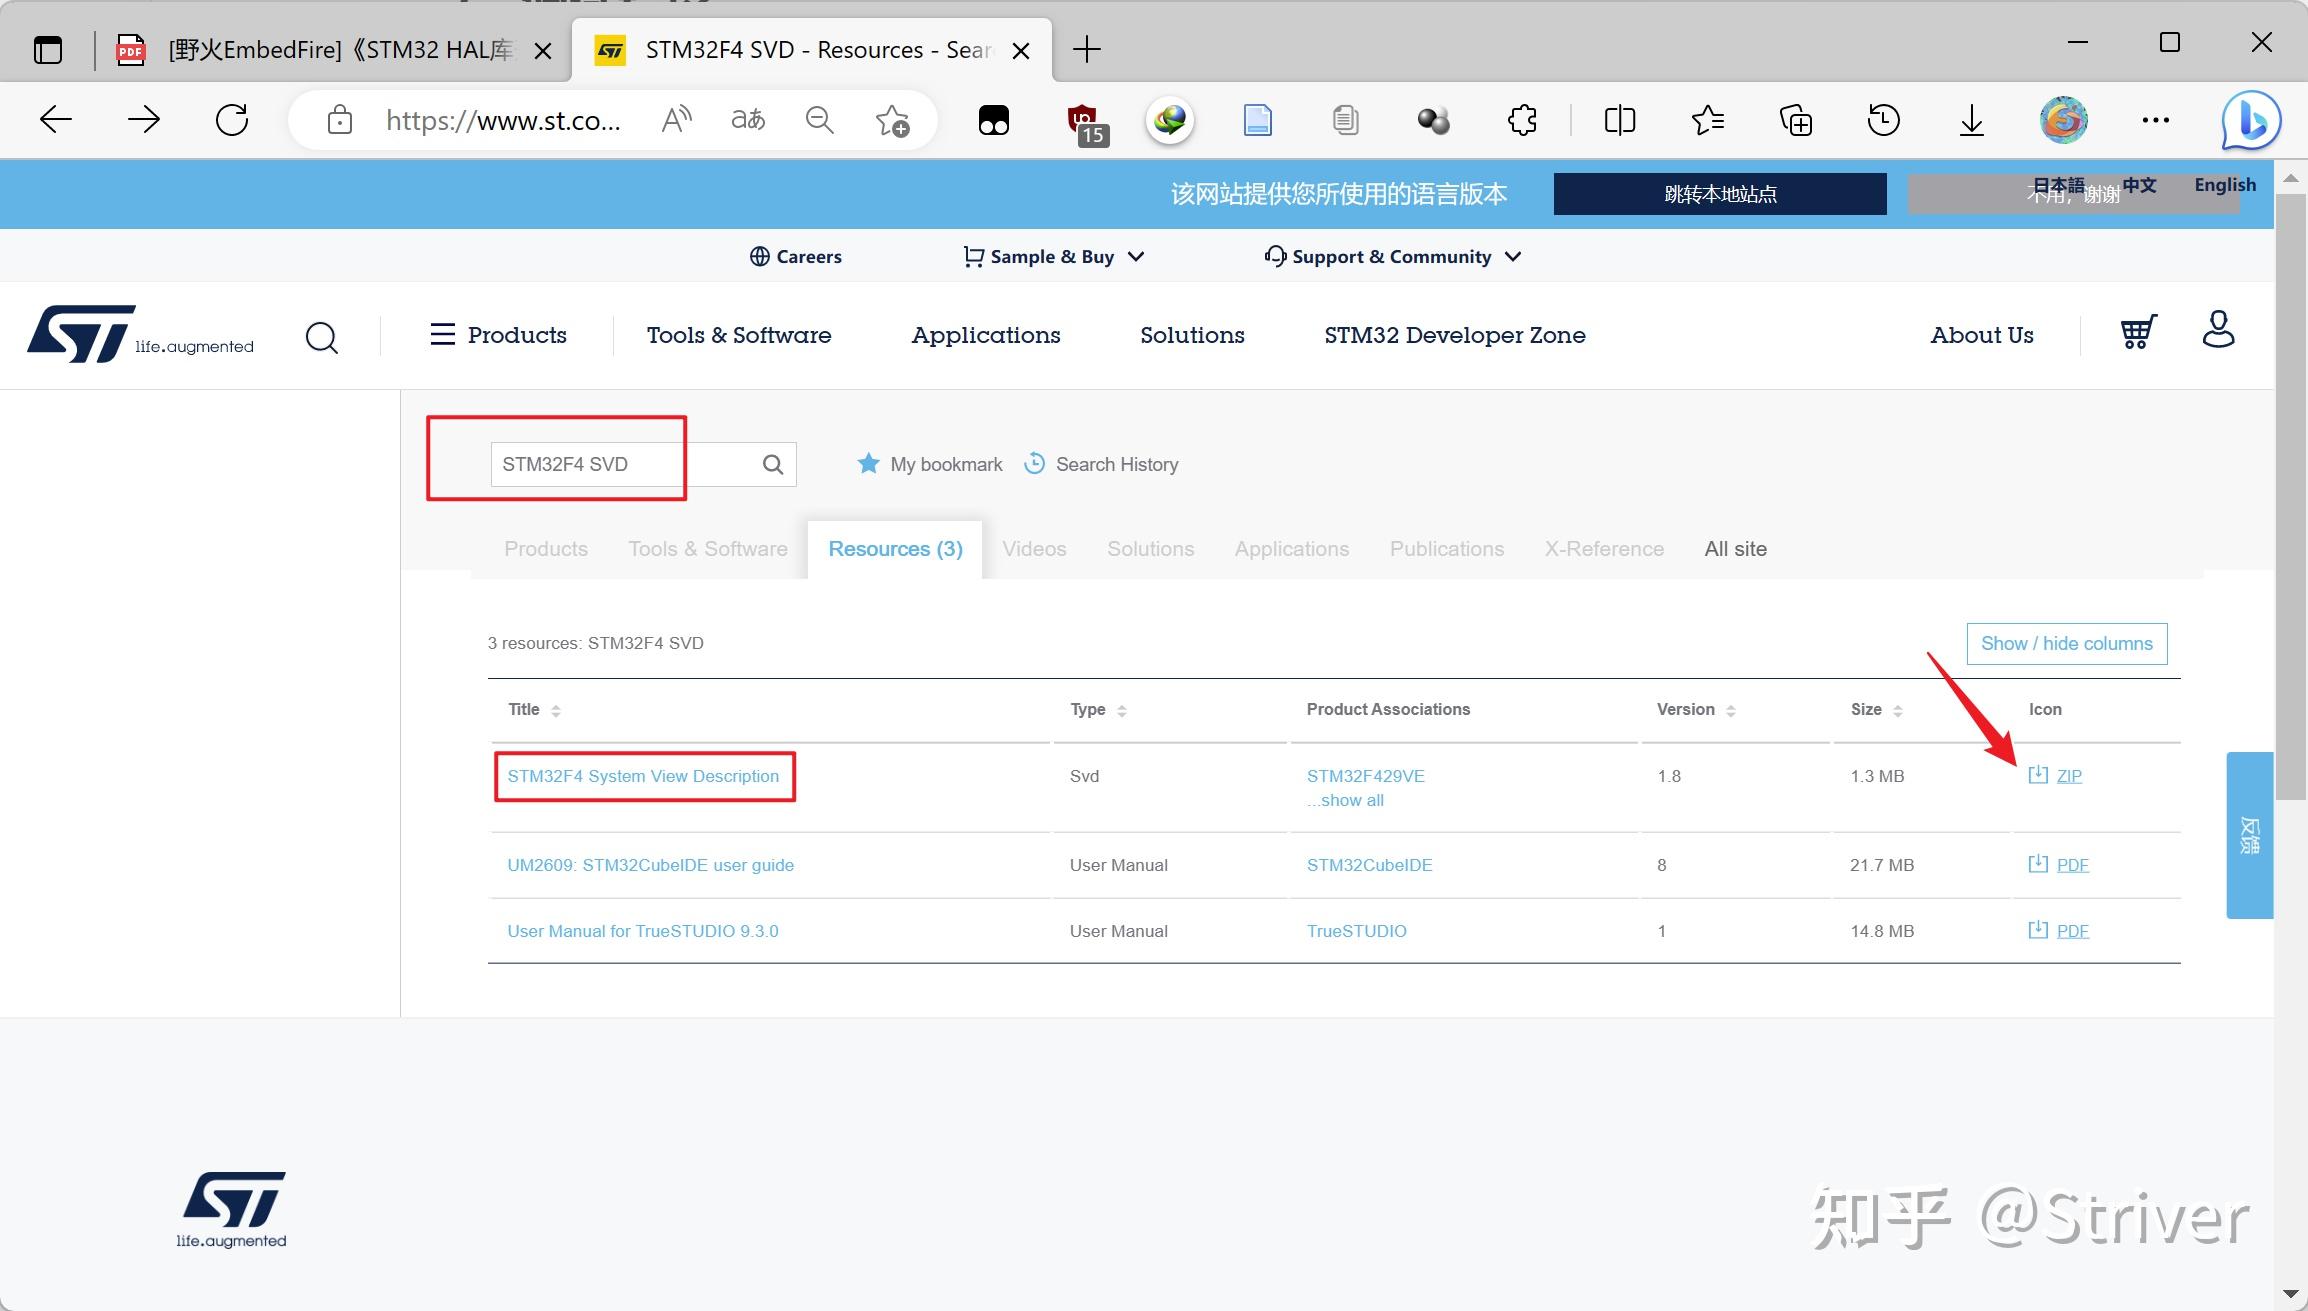2308x1311 pixels.
Task: Open the Products hamburger menu
Action: point(498,334)
